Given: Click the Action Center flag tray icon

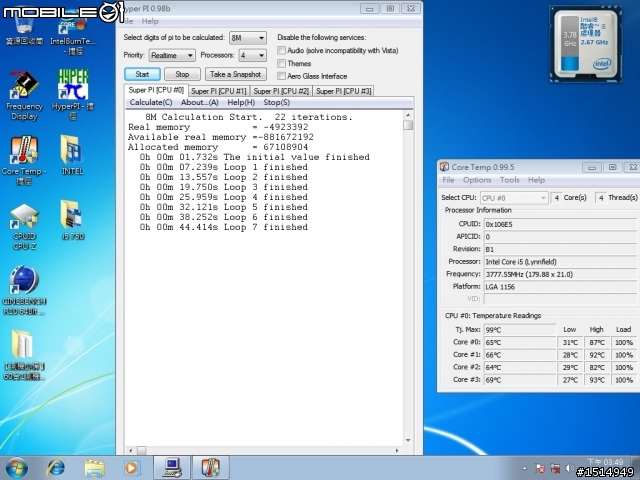Looking at the screenshot, I should point(540,469).
